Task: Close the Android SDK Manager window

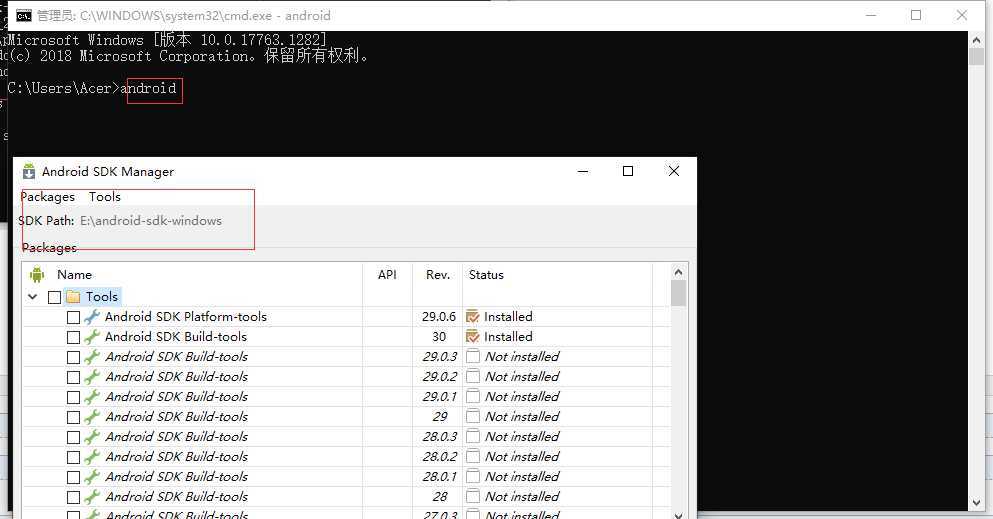Action: point(674,171)
